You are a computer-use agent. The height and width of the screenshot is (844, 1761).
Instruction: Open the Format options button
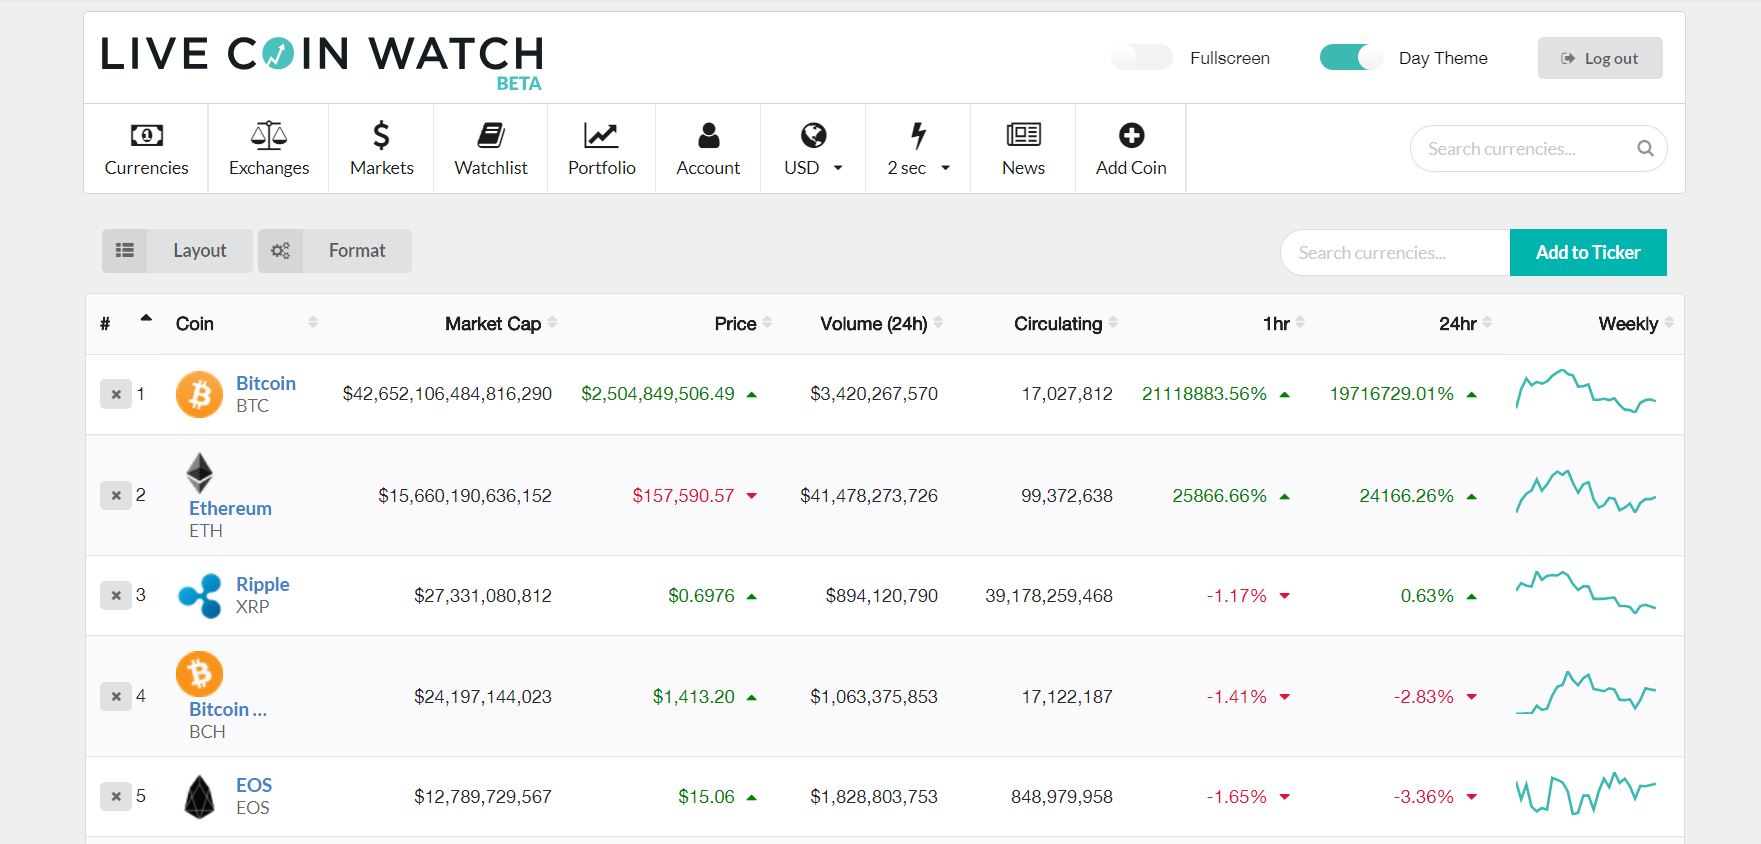pos(335,251)
